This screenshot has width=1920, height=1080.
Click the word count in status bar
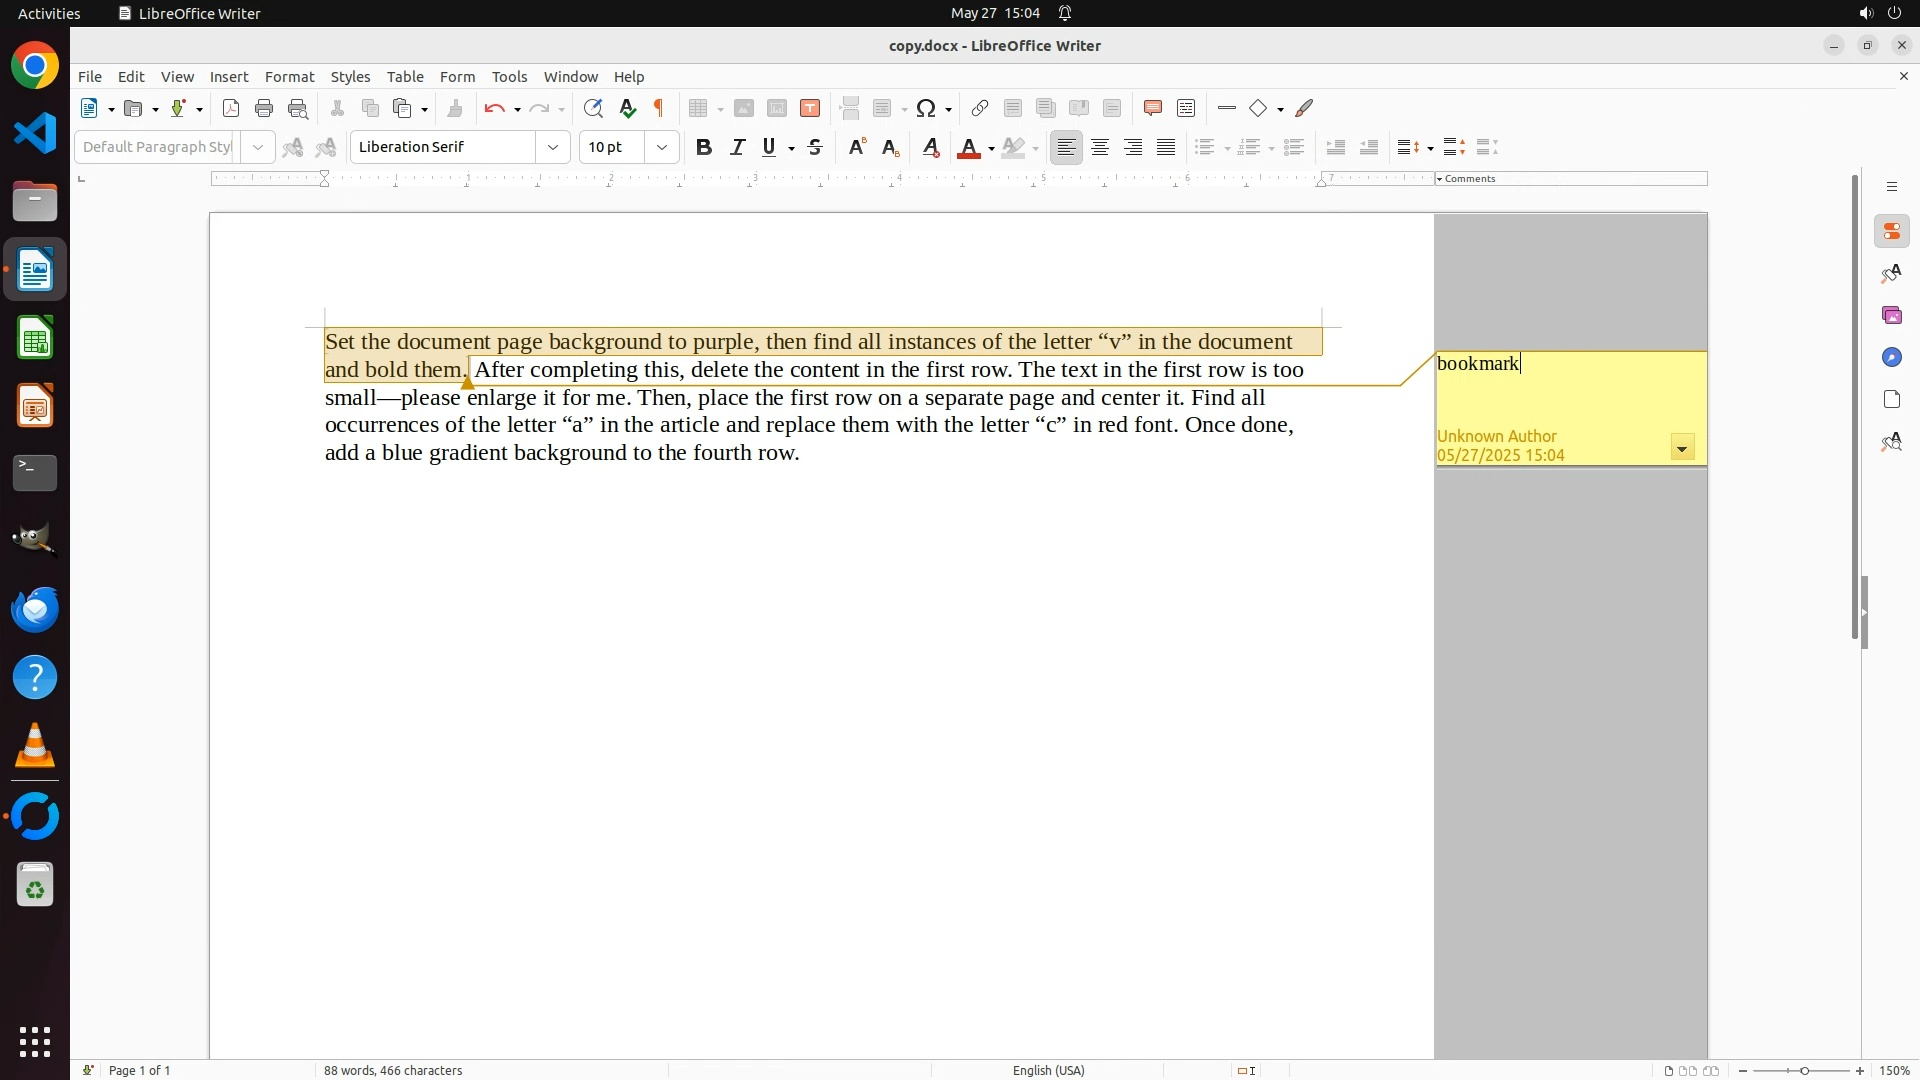(x=393, y=1070)
